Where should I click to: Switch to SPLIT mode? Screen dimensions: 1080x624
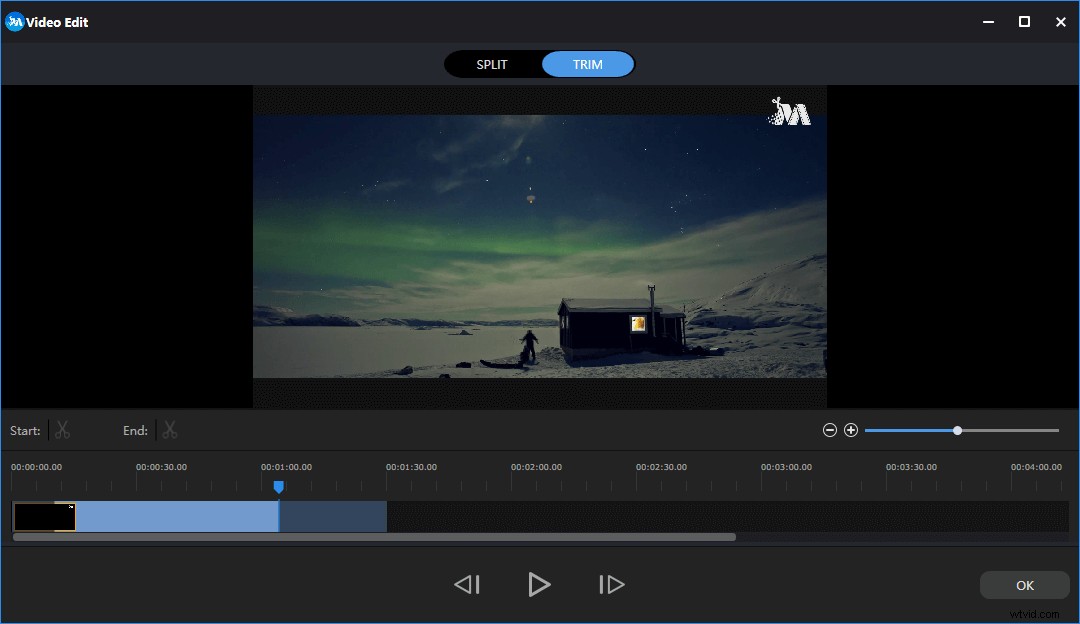coord(491,63)
